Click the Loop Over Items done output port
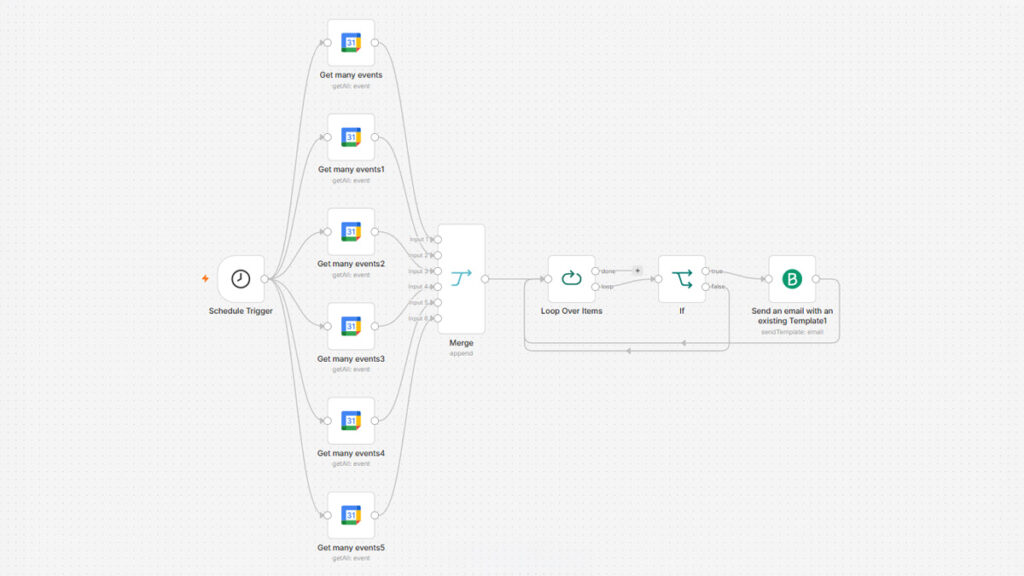Image resolution: width=1024 pixels, height=576 pixels. pyautogui.click(x=596, y=271)
